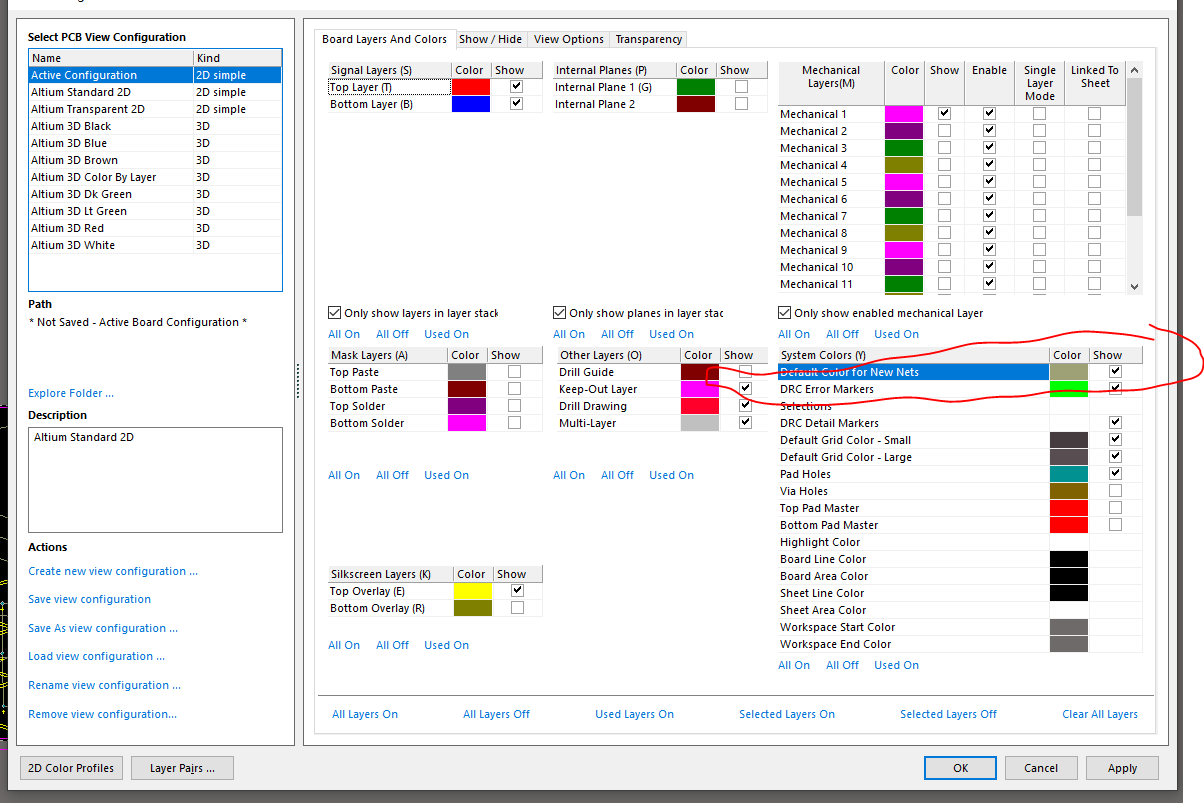Click Clear All Layers link
Viewport: 1204px width, 803px height.
coord(1100,714)
